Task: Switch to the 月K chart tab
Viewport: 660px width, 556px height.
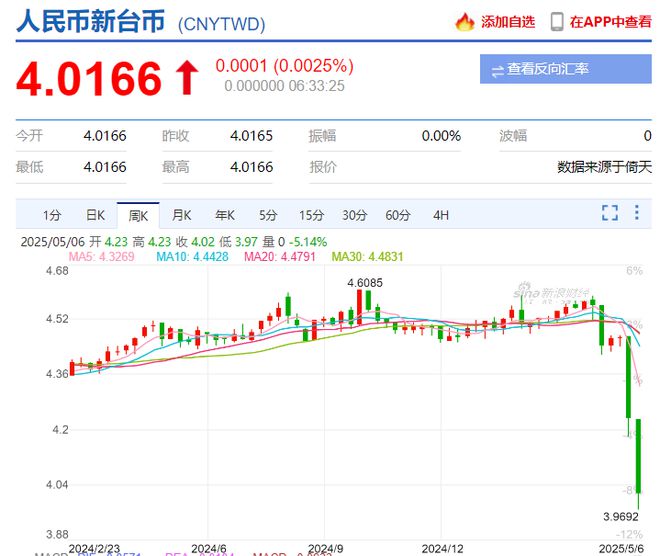Action: (181, 215)
